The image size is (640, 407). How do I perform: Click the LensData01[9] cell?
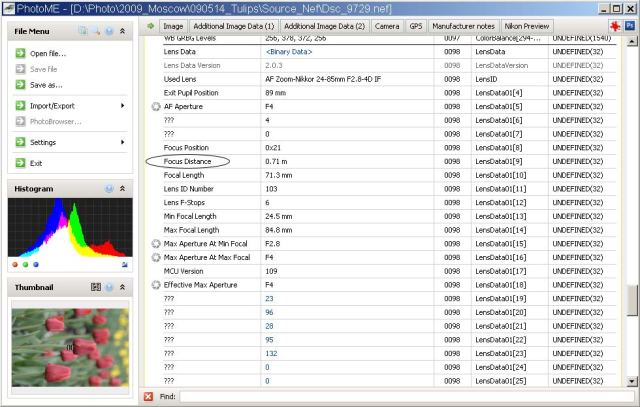point(499,162)
